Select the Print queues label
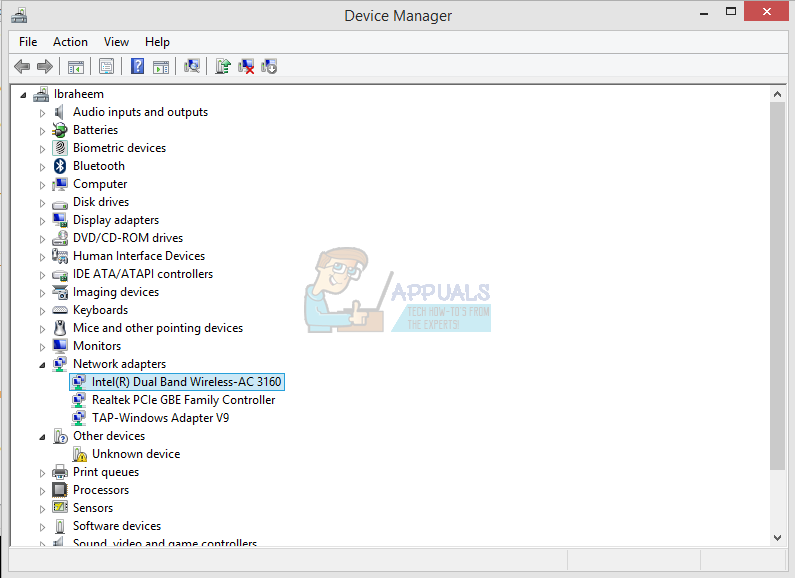795x578 pixels. pyautogui.click(x=106, y=472)
